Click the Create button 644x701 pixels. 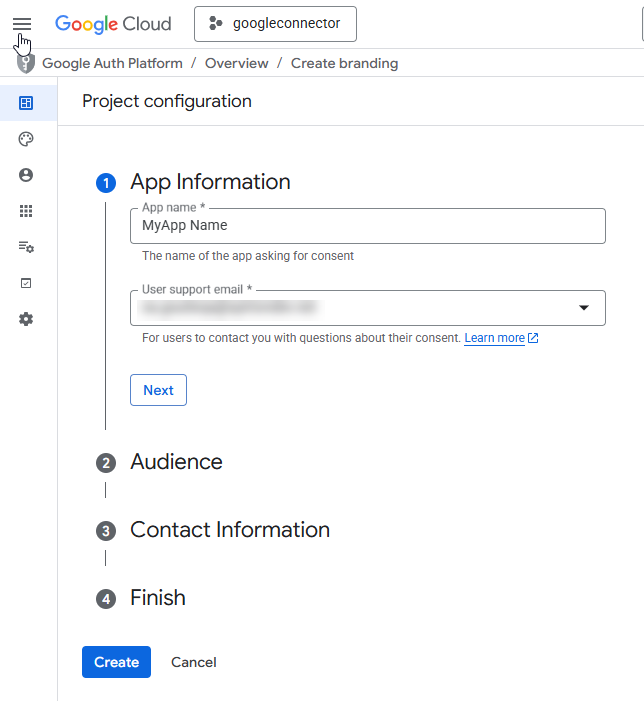pos(116,662)
